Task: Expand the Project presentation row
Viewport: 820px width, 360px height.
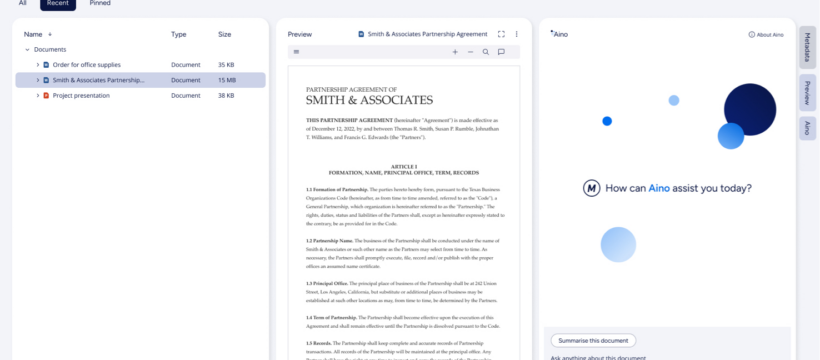Action: pos(38,96)
